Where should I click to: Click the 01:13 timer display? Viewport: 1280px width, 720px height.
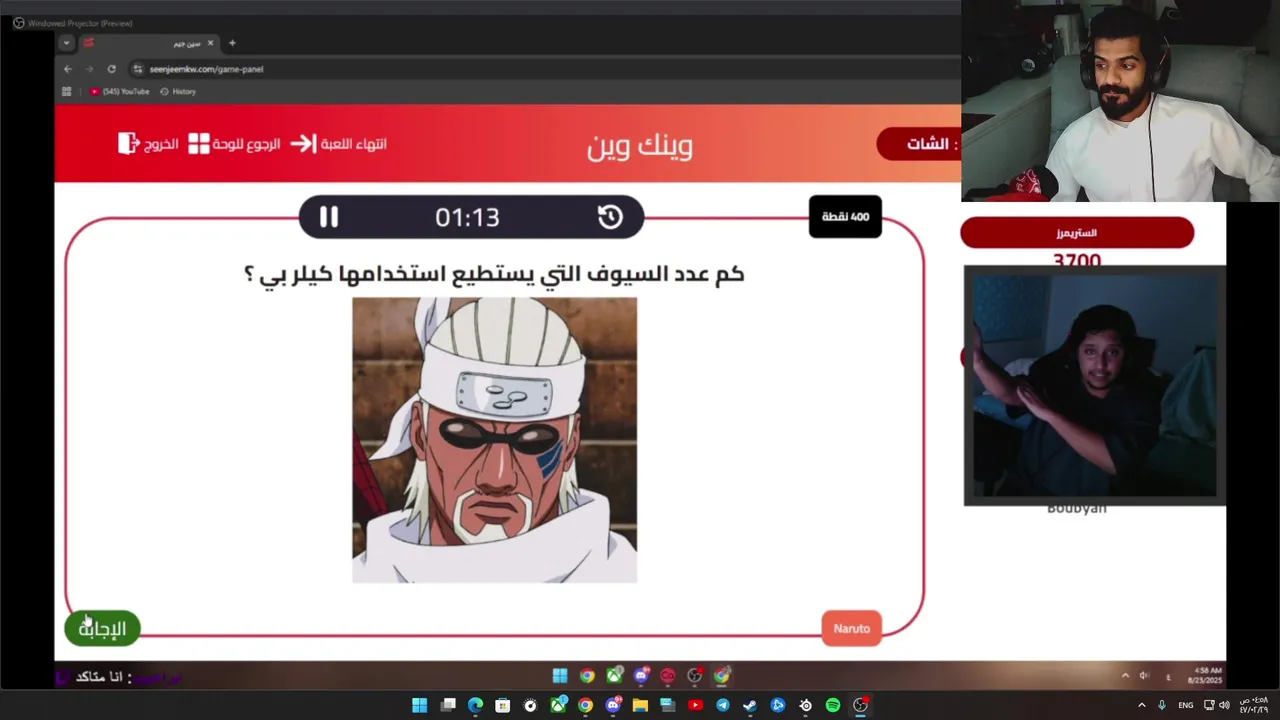coord(467,218)
